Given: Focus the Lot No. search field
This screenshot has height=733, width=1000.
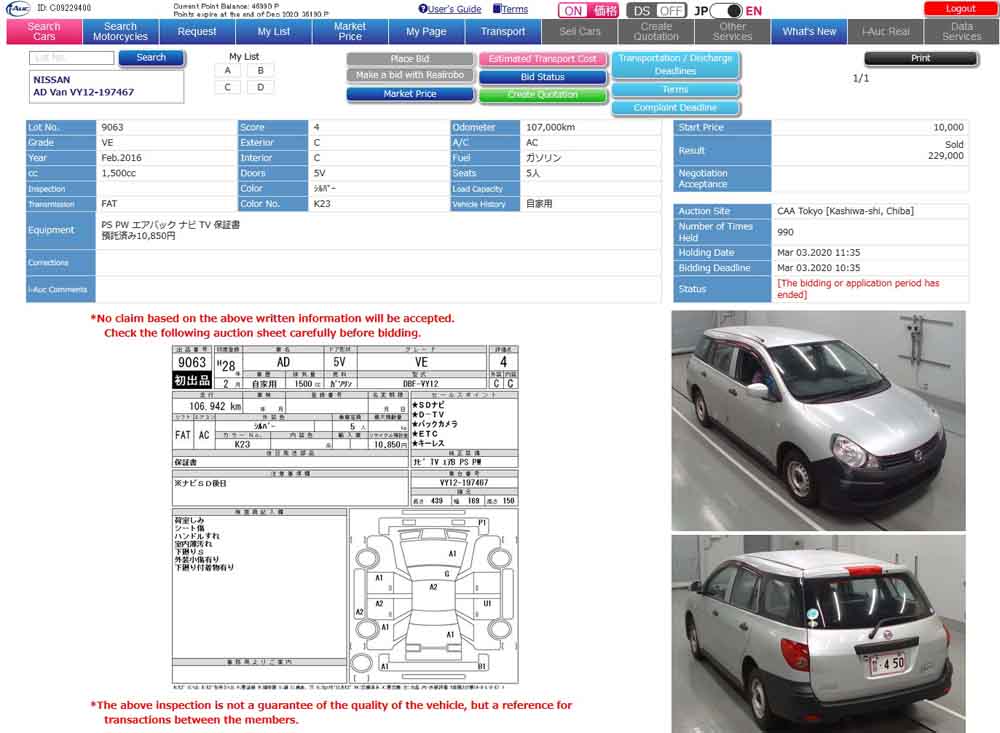Looking at the screenshot, I should 71,58.
